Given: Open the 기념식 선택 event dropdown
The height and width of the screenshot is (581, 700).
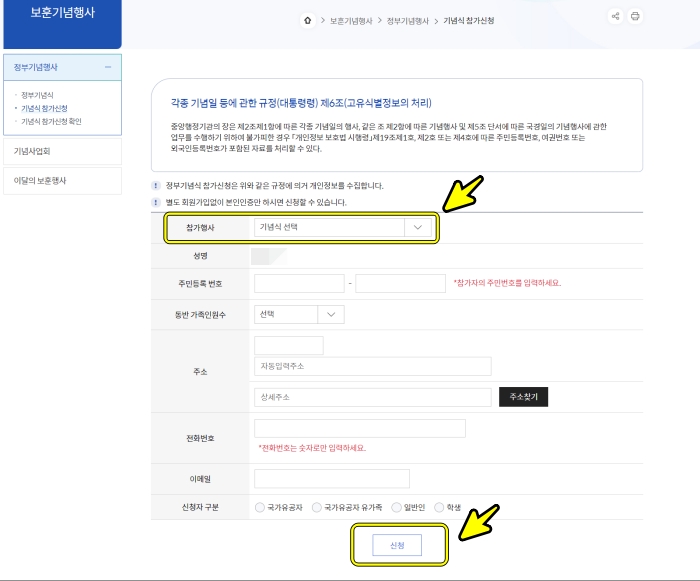Looking at the screenshot, I should click(x=343, y=227).
